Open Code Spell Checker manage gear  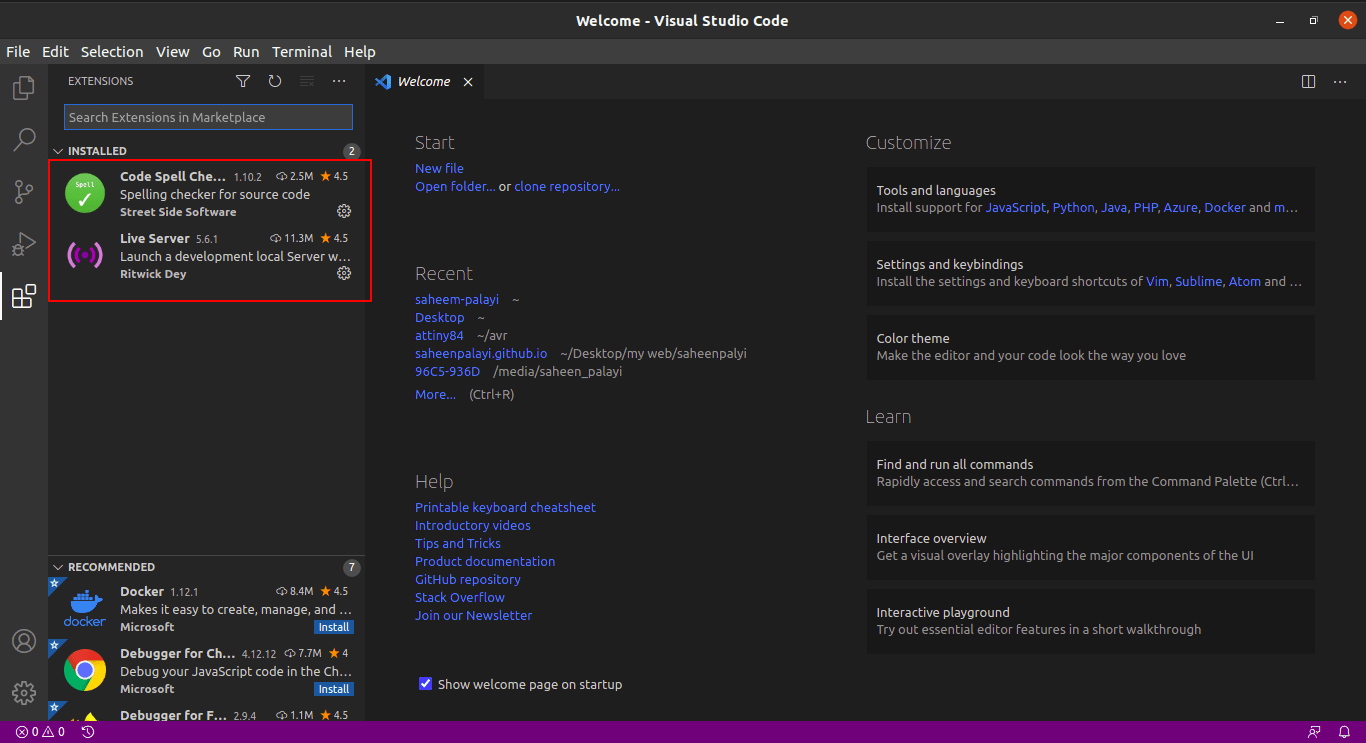[x=344, y=211]
